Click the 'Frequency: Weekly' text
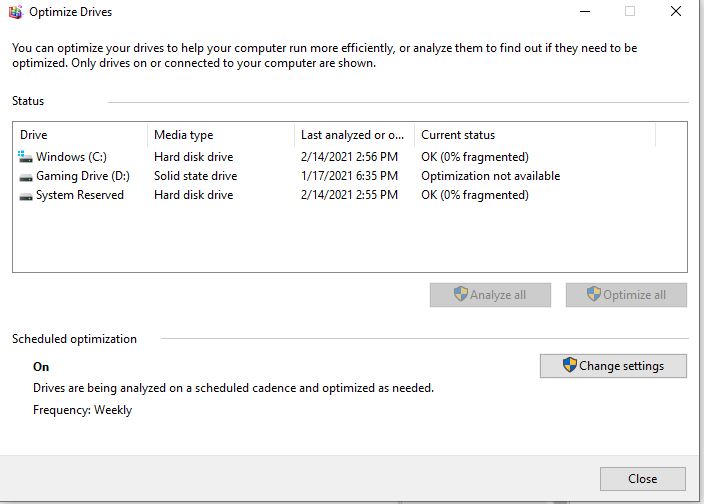This screenshot has width=704, height=504. pos(83,410)
